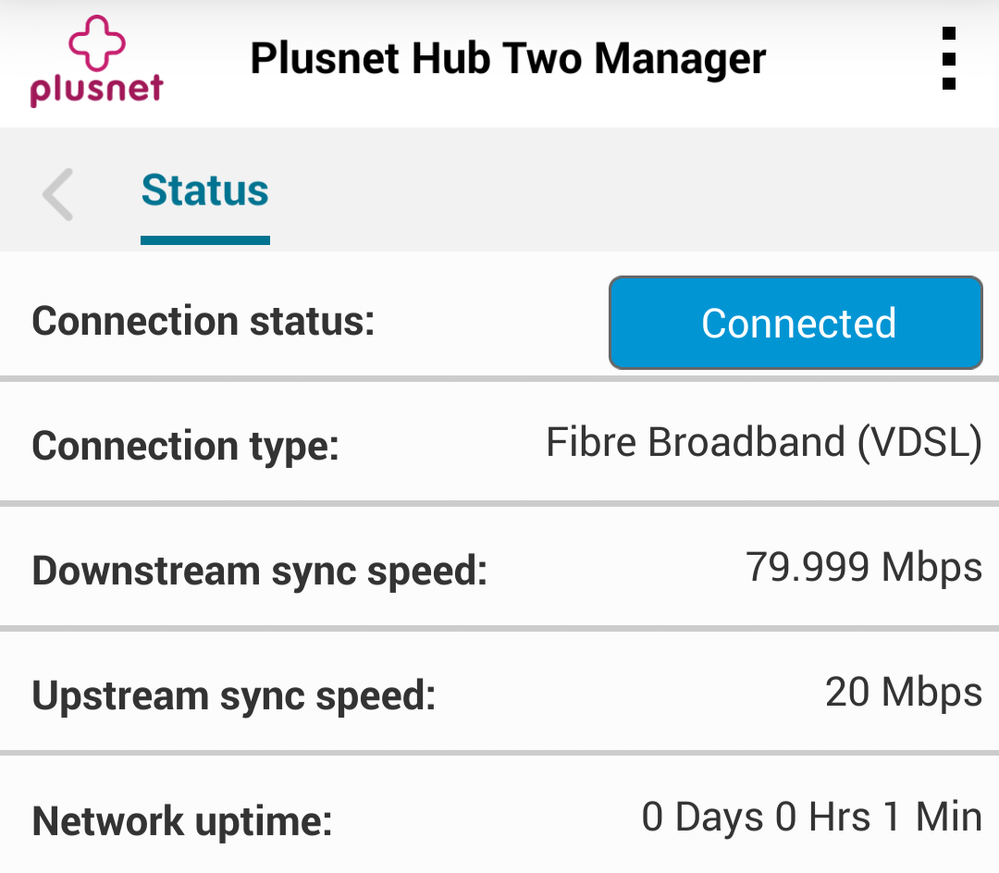Tap the 'Upstream sync speed:' label
The width and height of the screenshot is (999, 873).
point(234,696)
